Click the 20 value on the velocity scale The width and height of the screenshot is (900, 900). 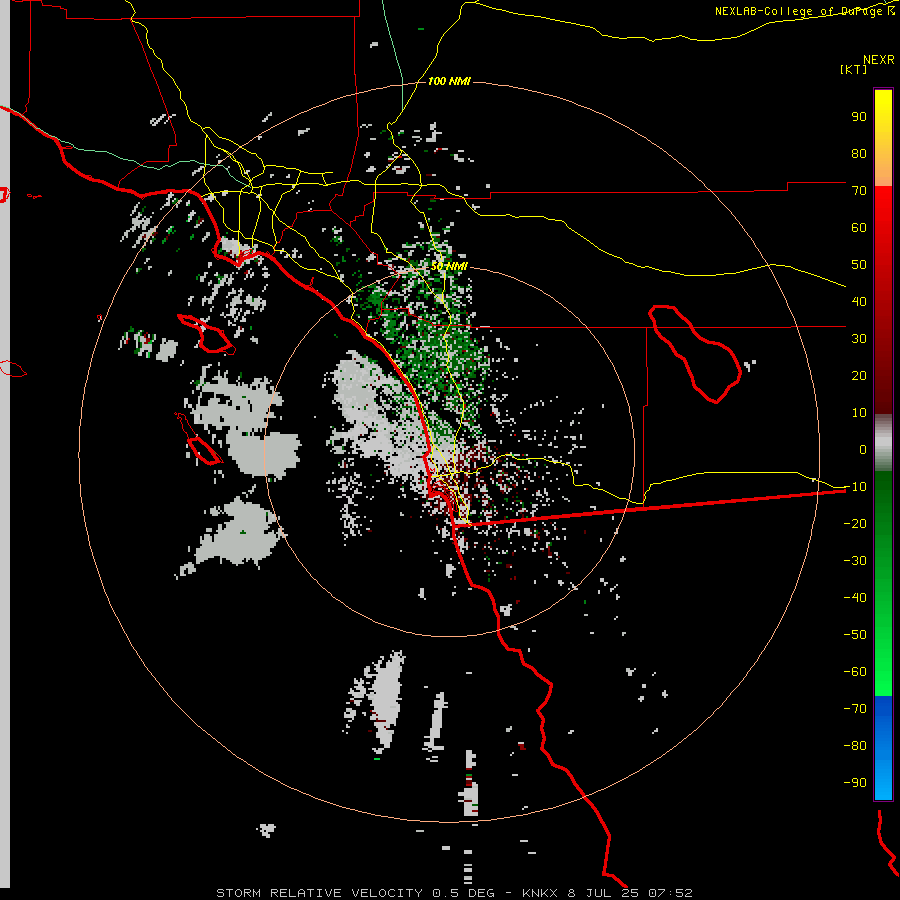coord(859,375)
